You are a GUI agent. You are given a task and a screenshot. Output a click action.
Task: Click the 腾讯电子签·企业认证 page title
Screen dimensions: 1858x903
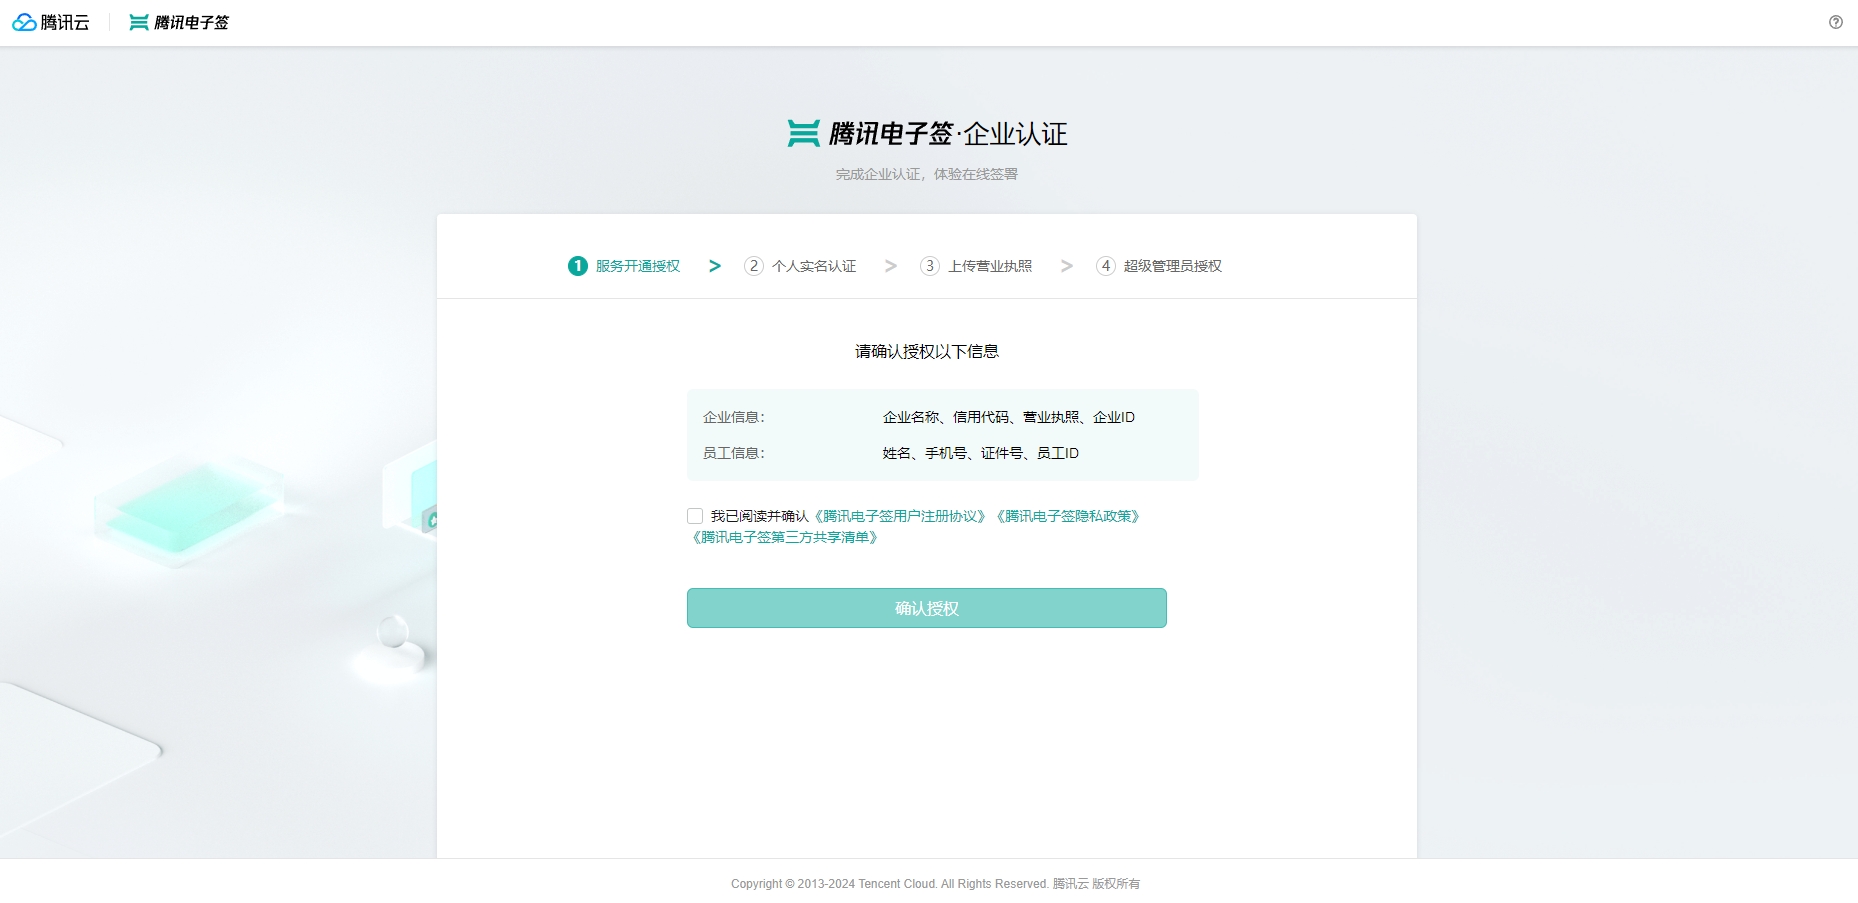pos(927,133)
